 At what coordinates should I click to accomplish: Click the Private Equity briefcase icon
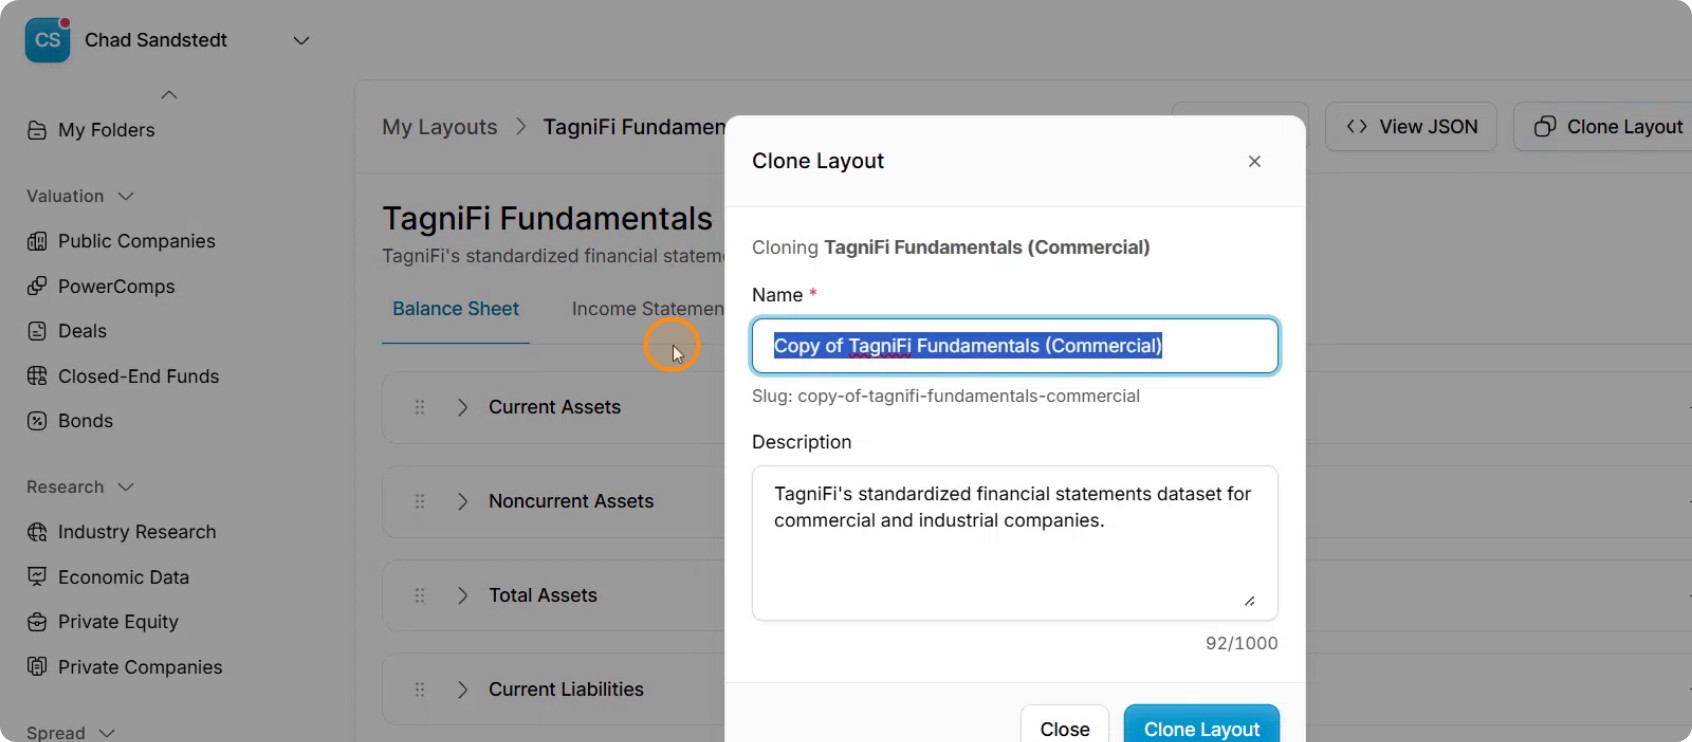click(x=37, y=622)
